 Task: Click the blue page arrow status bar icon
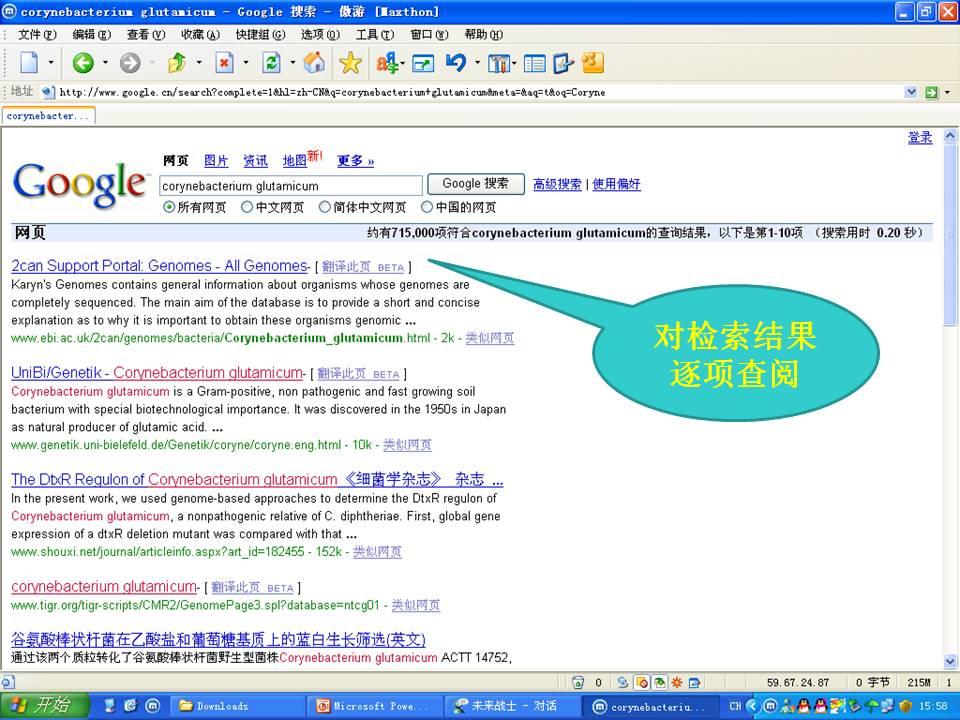694,682
